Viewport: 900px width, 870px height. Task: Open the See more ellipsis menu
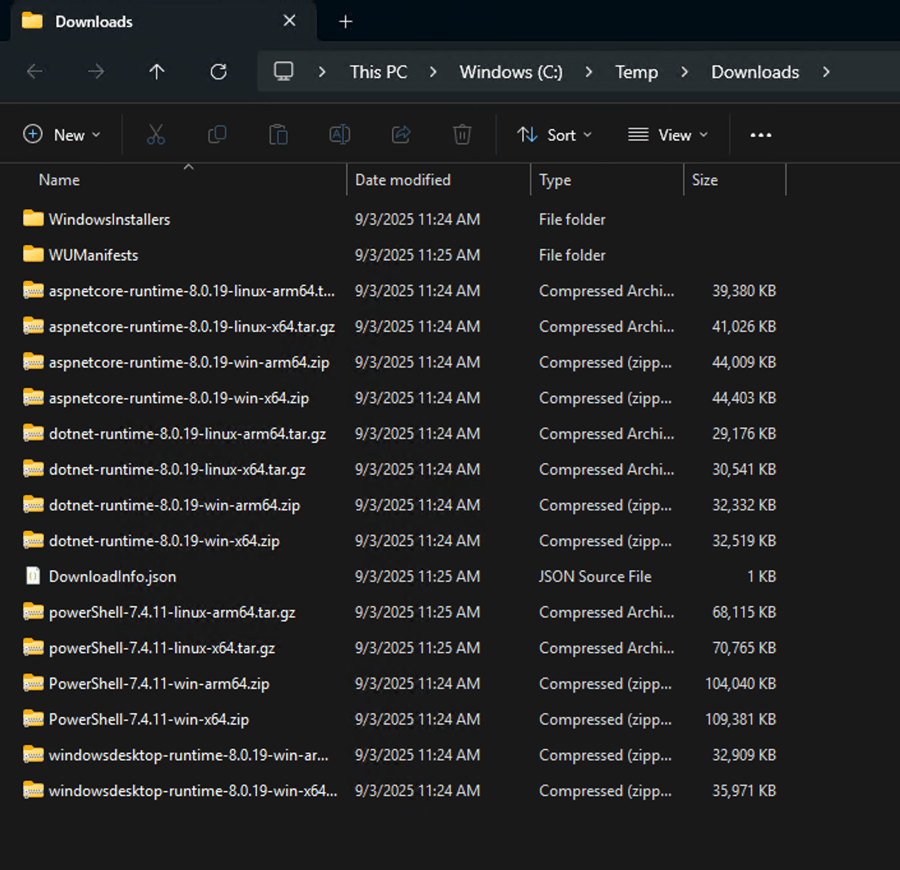coord(761,135)
